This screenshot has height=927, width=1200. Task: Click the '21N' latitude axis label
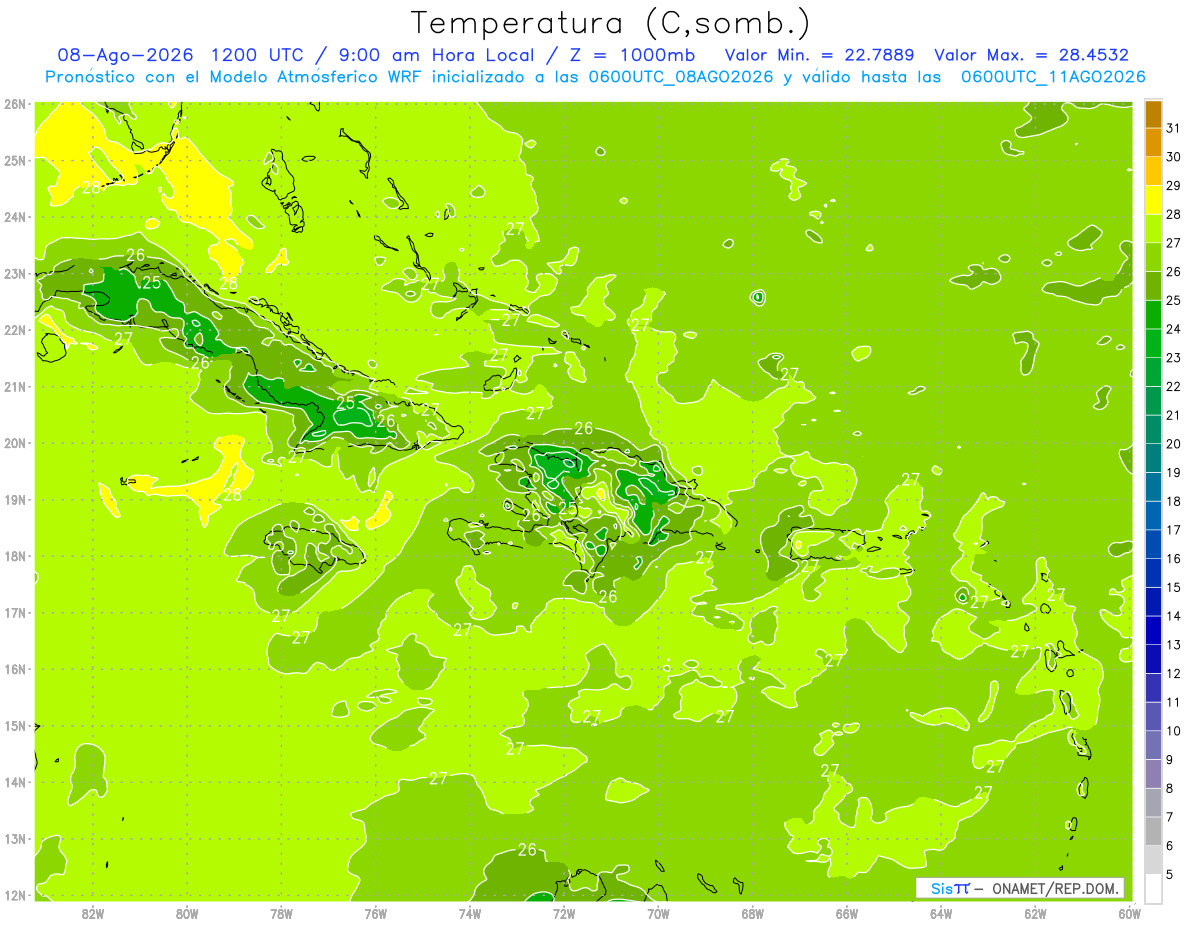[x=15, y=386]
